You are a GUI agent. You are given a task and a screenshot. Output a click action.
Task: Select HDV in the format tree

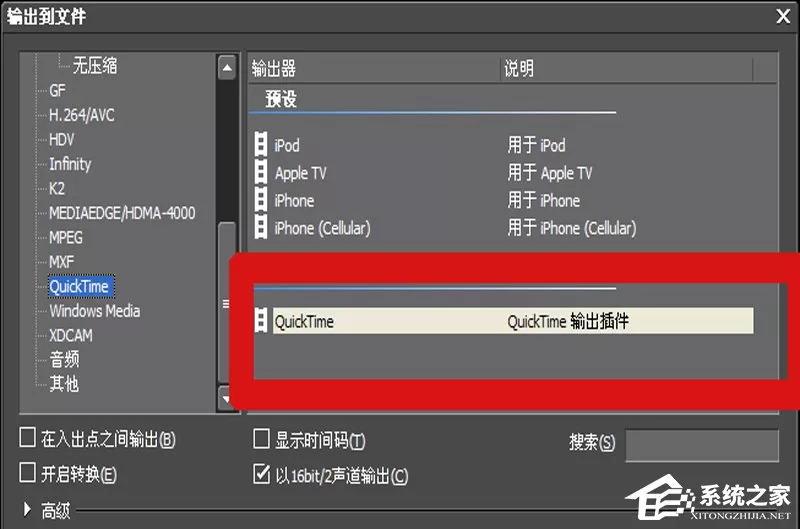point(61,140)
